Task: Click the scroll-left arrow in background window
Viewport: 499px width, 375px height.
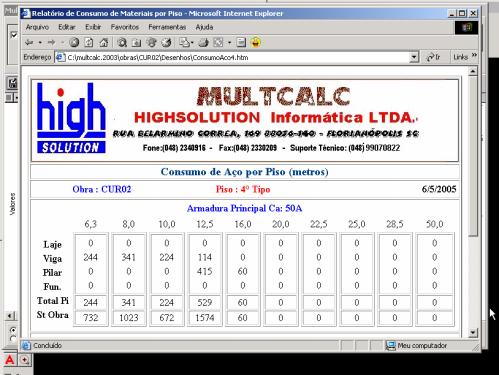Action: (x=10, y=316)
